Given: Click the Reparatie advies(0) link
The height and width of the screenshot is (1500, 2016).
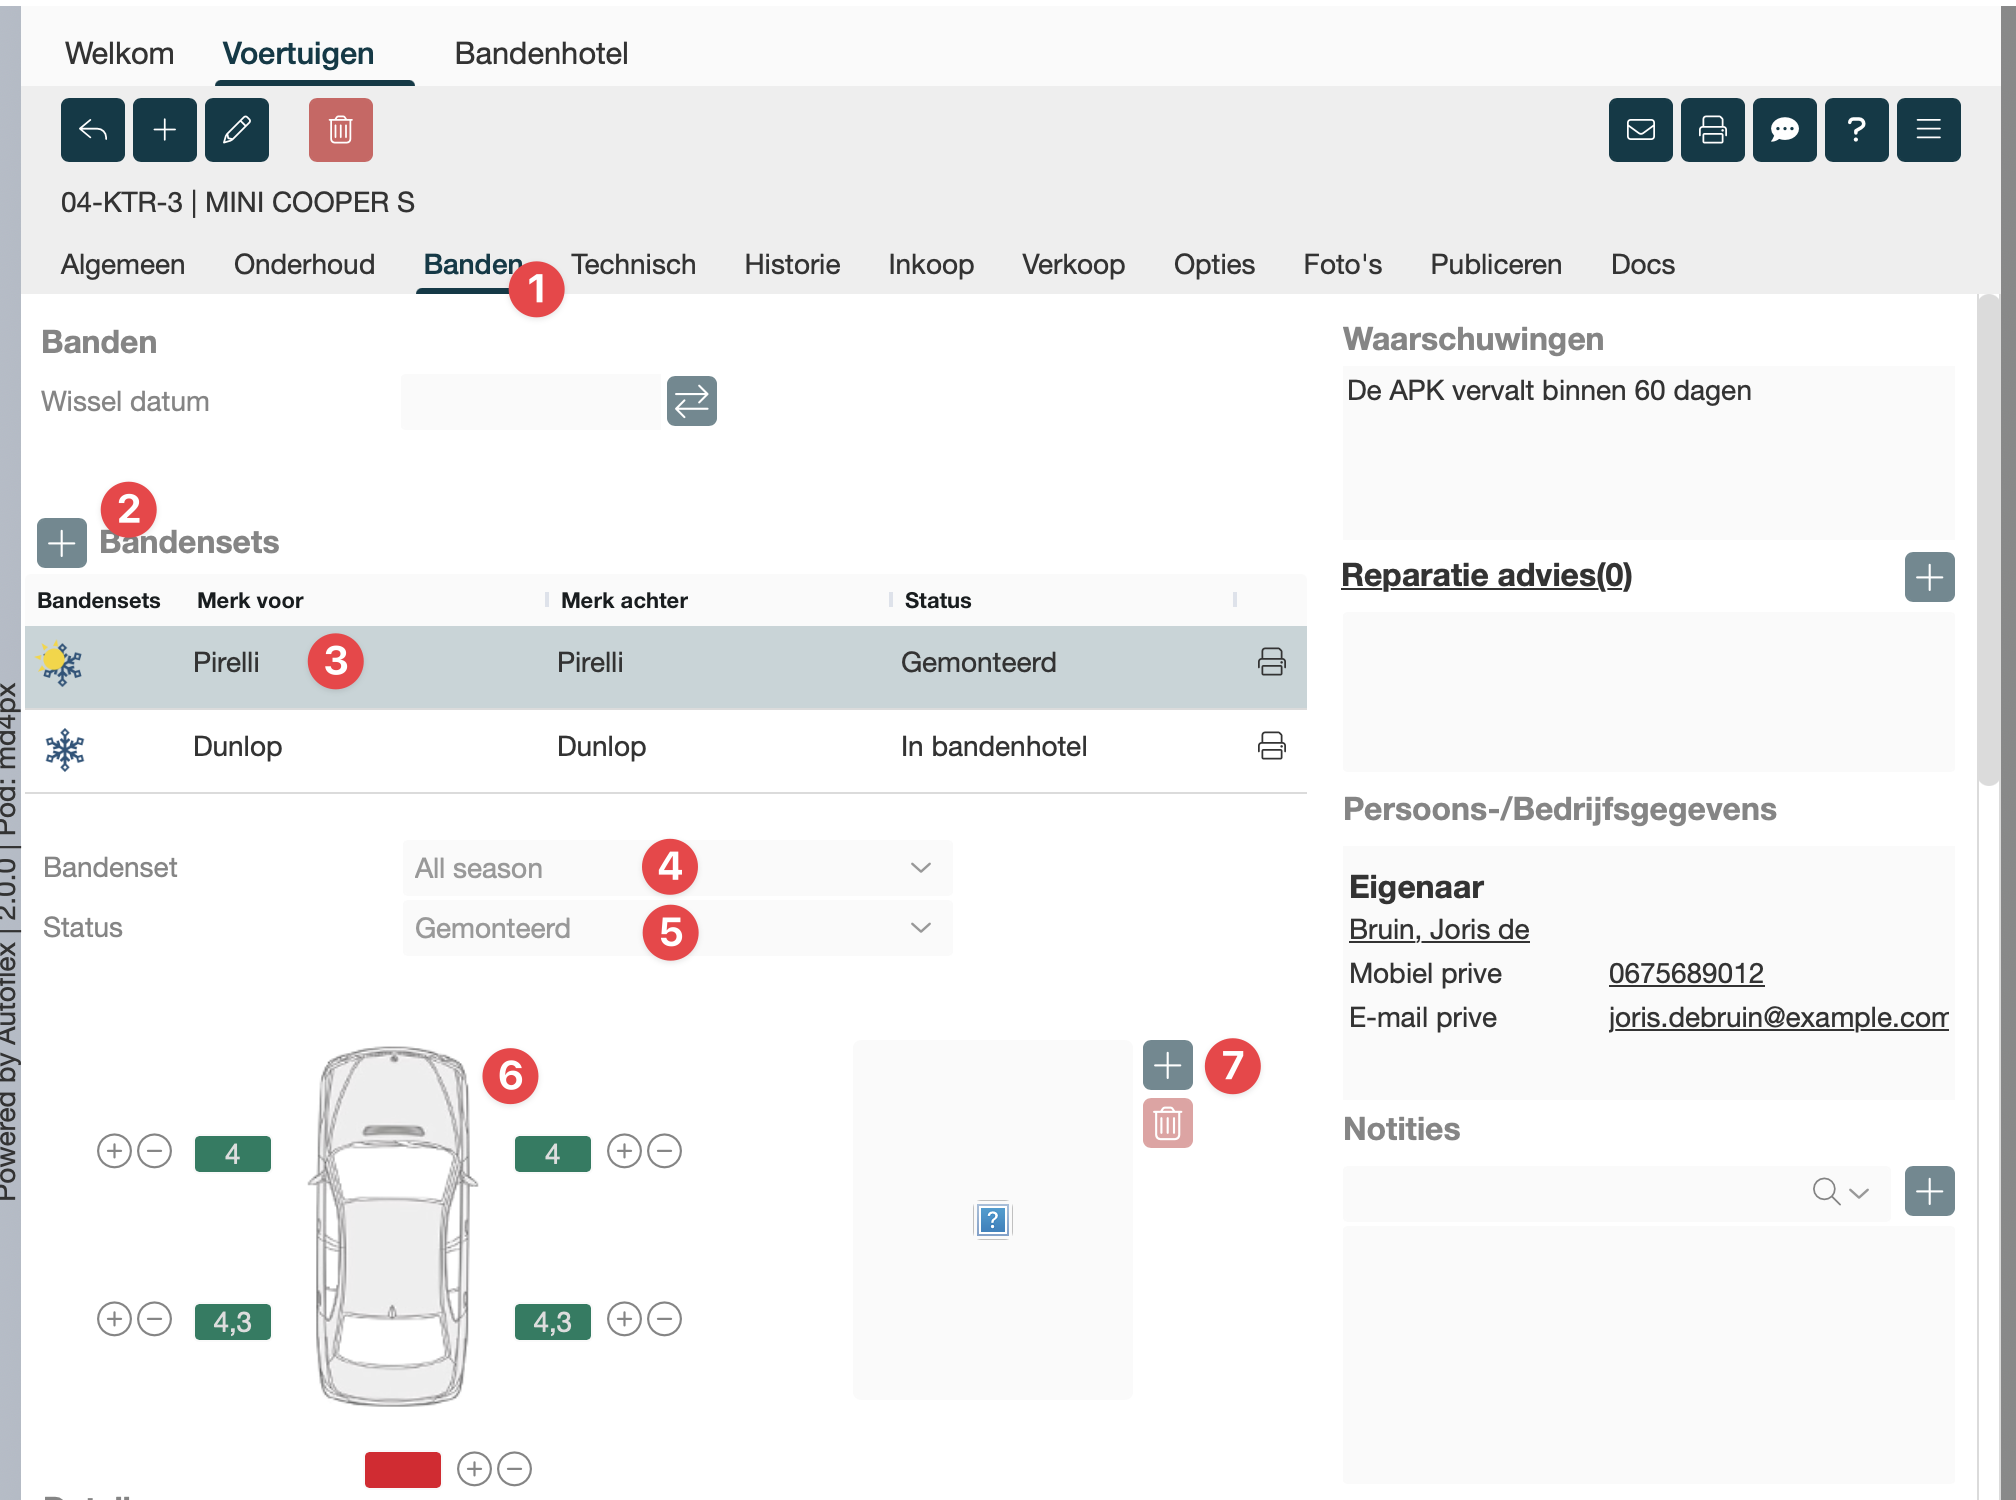Looking at the screenshot, I should point(1486,576).
